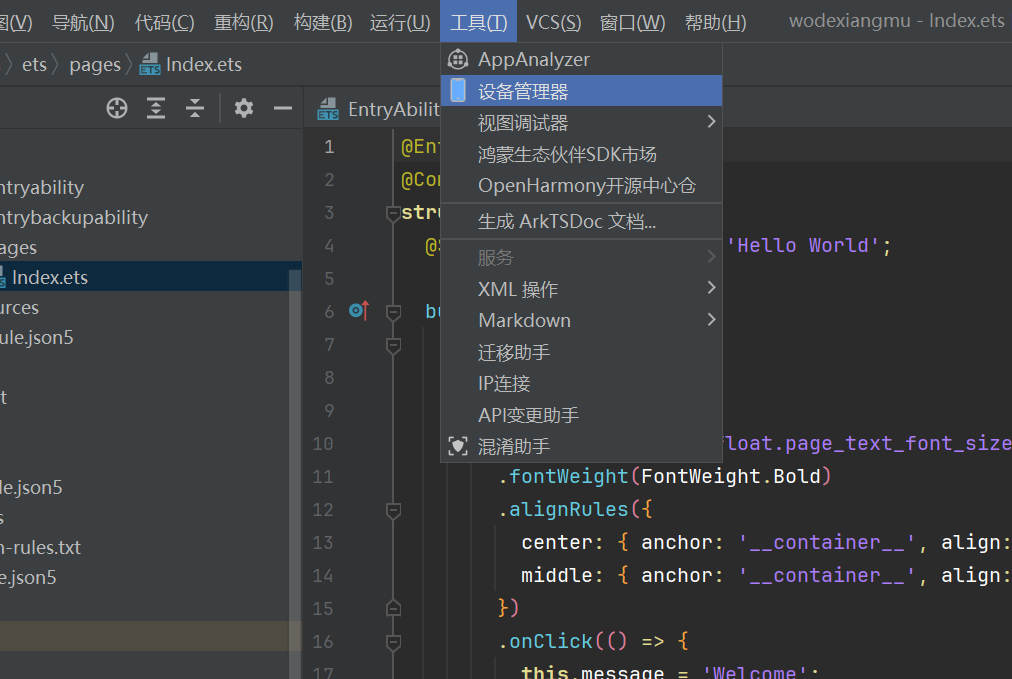Select the entryability folder in tree
This screenshot has height=679, width=1012.
coord(42,187)
